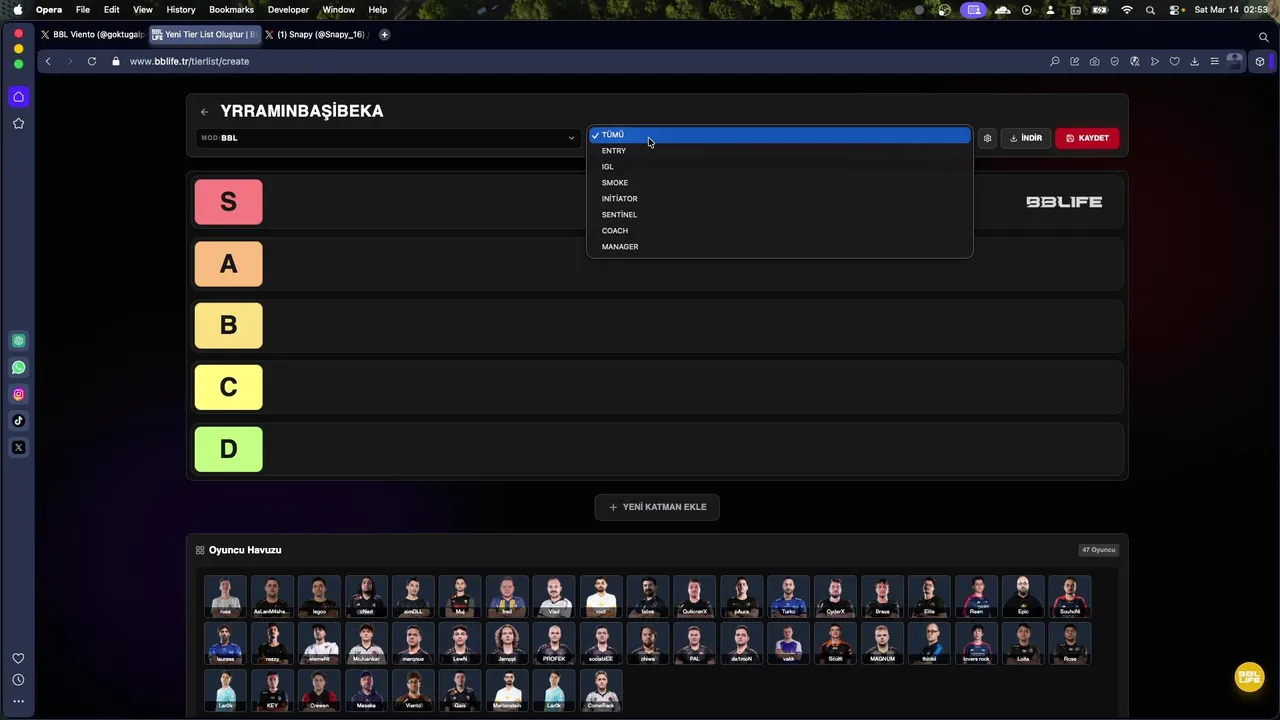Select player card Elite
The height and width of the screenshot is (720, 1280).
(929, 596)
